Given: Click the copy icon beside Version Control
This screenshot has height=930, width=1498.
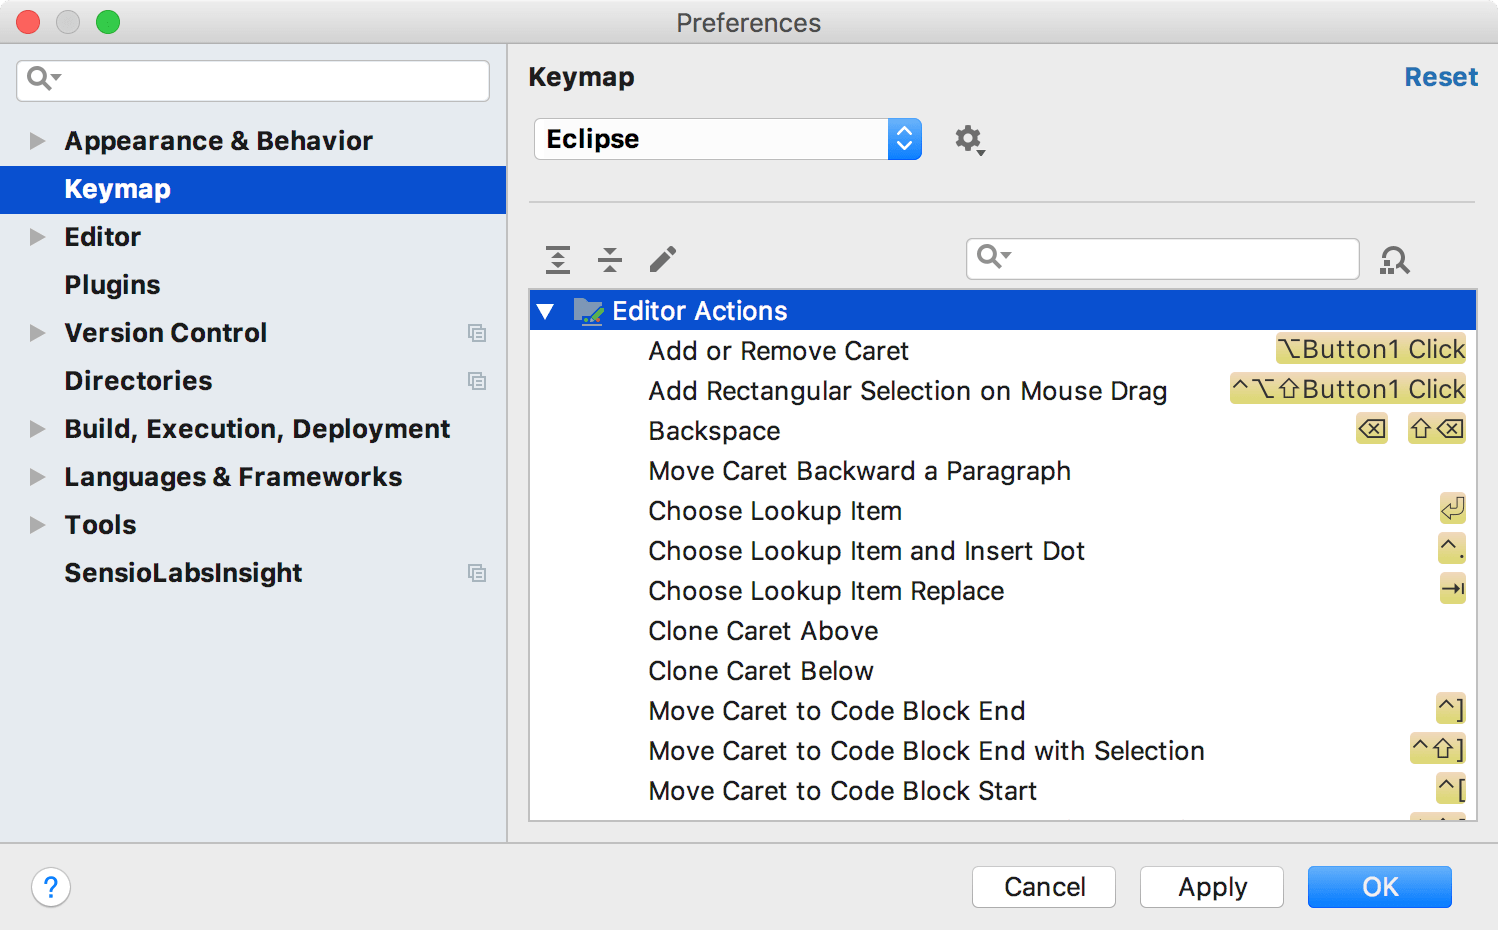Looking at the screenshot, I should click(477, 333).
